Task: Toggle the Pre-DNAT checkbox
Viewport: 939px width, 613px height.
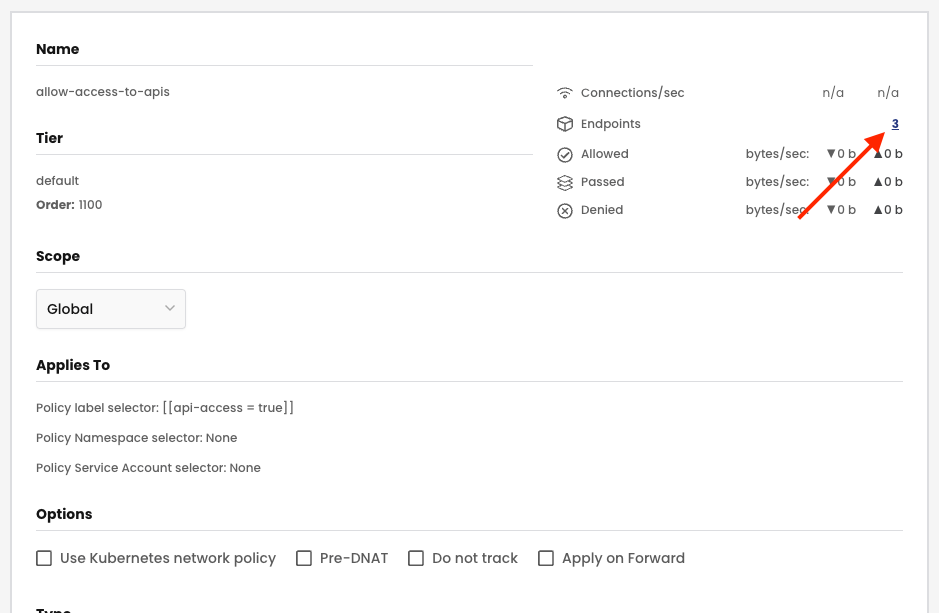Action: click(304, 558)
